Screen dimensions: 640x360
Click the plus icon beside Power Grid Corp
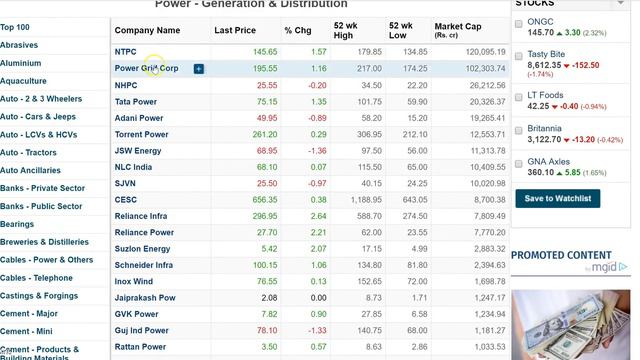(199, 69)
